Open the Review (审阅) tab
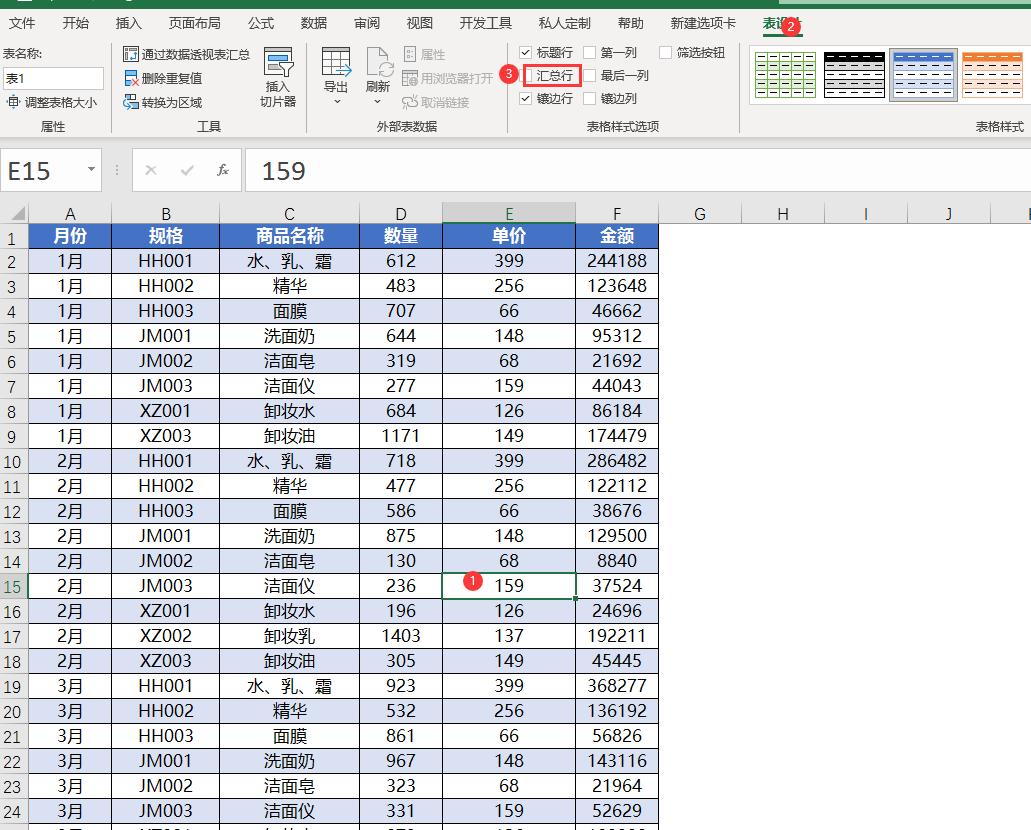Viewport: 1031px width, 830px height. click(367, 24)
